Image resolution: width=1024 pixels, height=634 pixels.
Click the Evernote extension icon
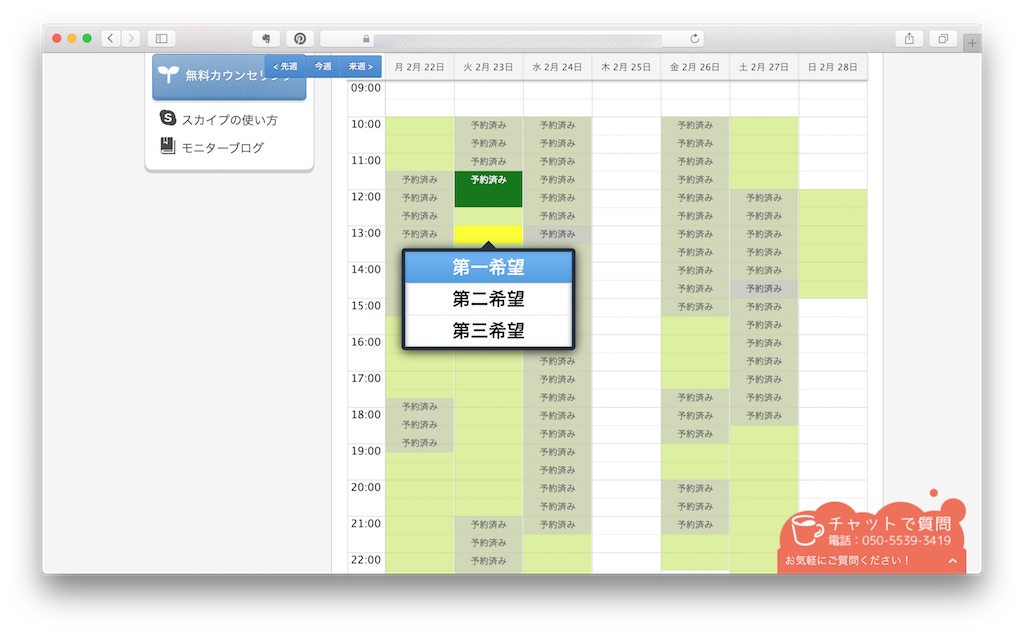click(265, 39)
